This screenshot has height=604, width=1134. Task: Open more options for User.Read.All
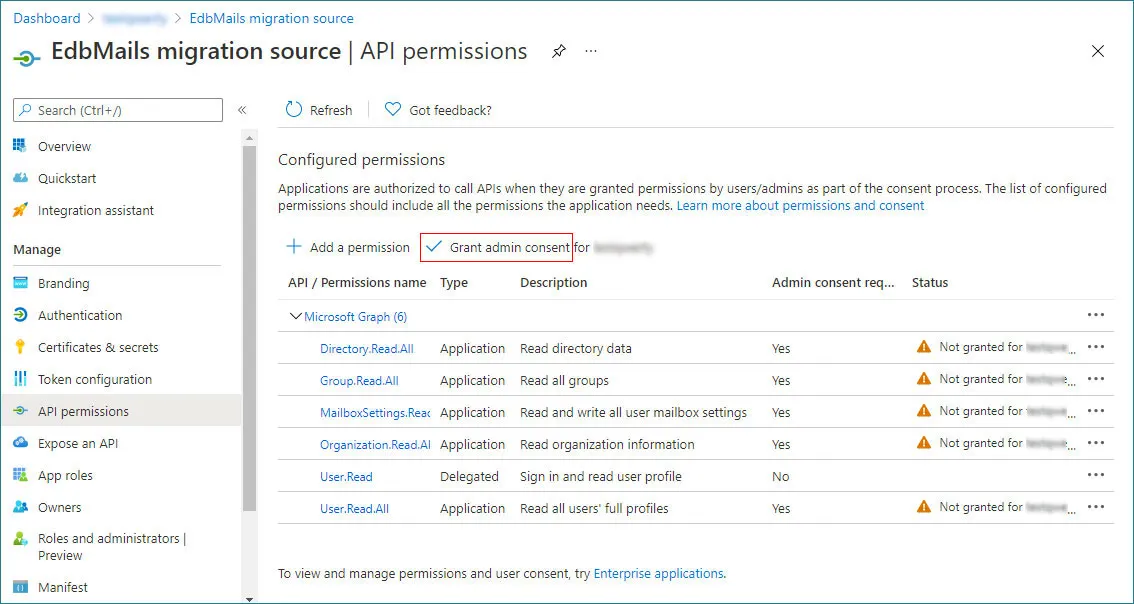(1096, 506)
